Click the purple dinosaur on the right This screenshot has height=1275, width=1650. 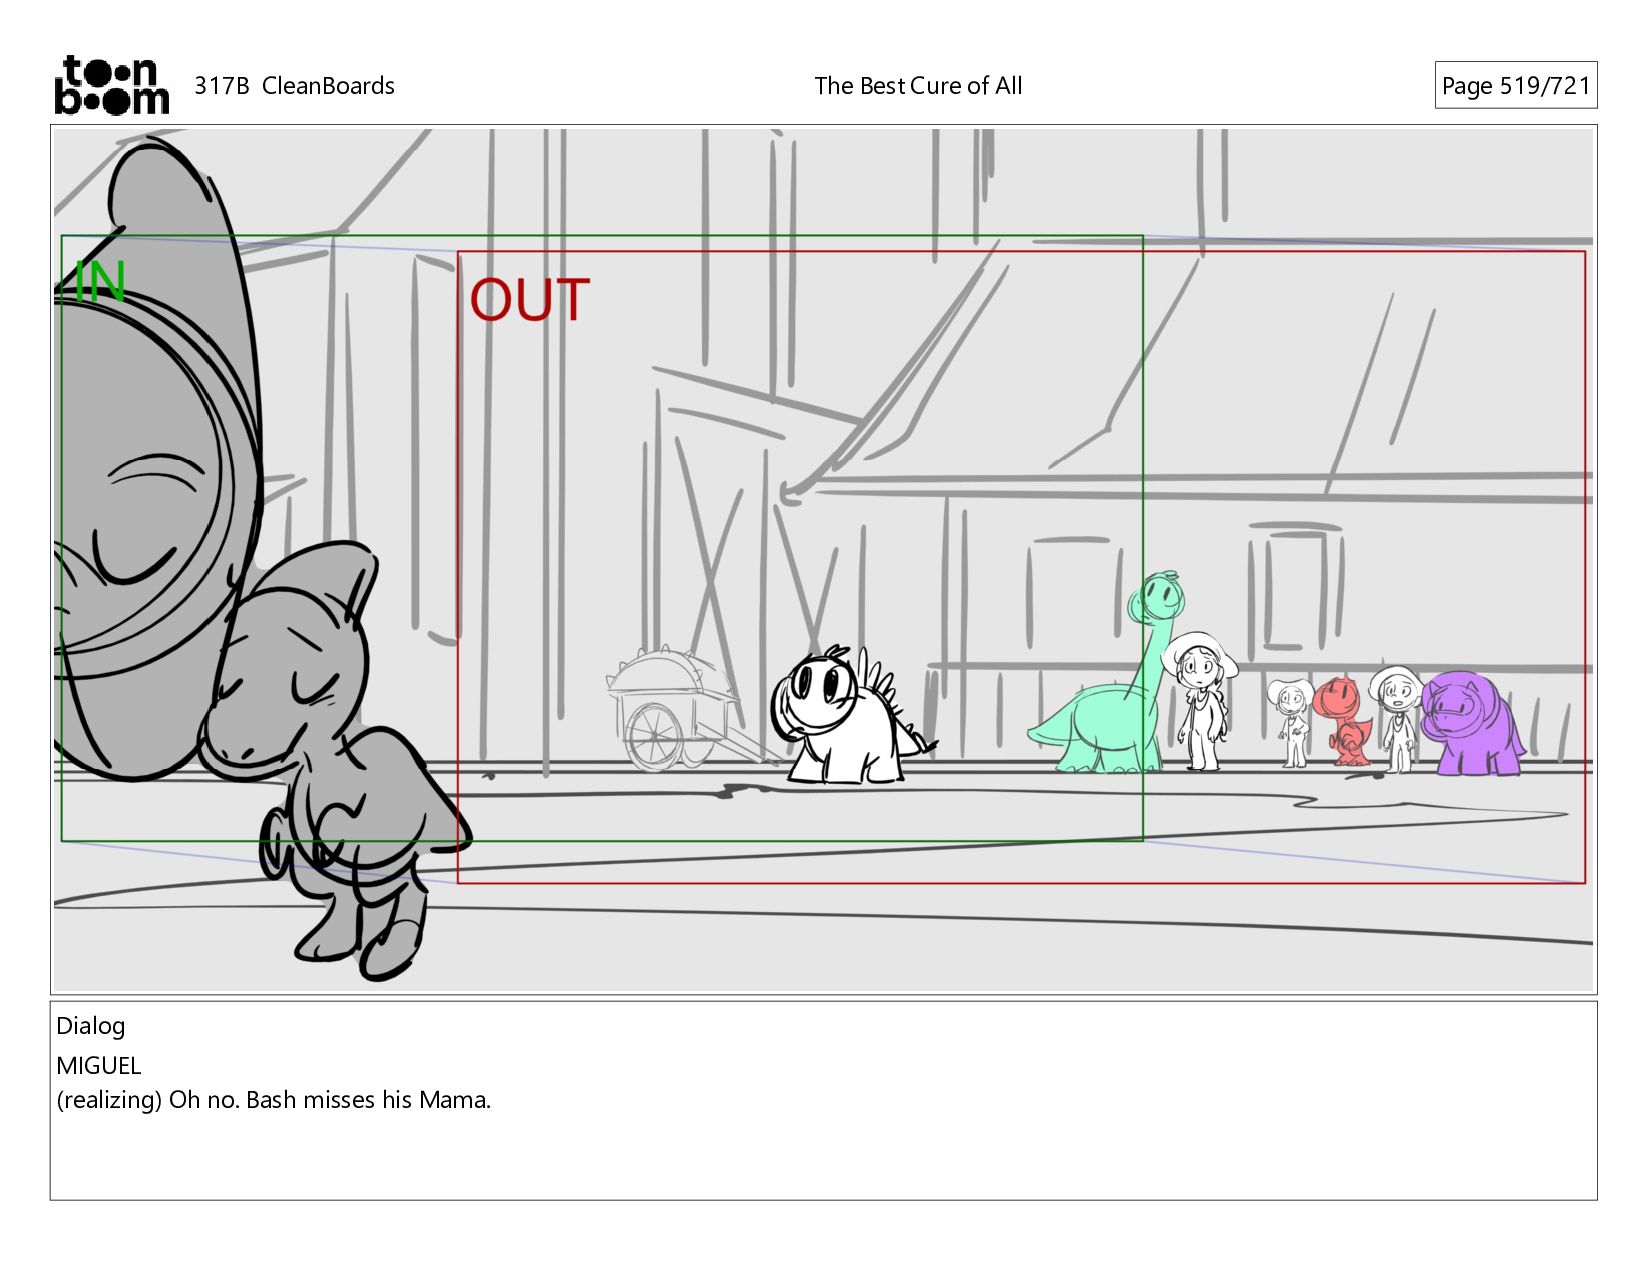pos(1472,724)
